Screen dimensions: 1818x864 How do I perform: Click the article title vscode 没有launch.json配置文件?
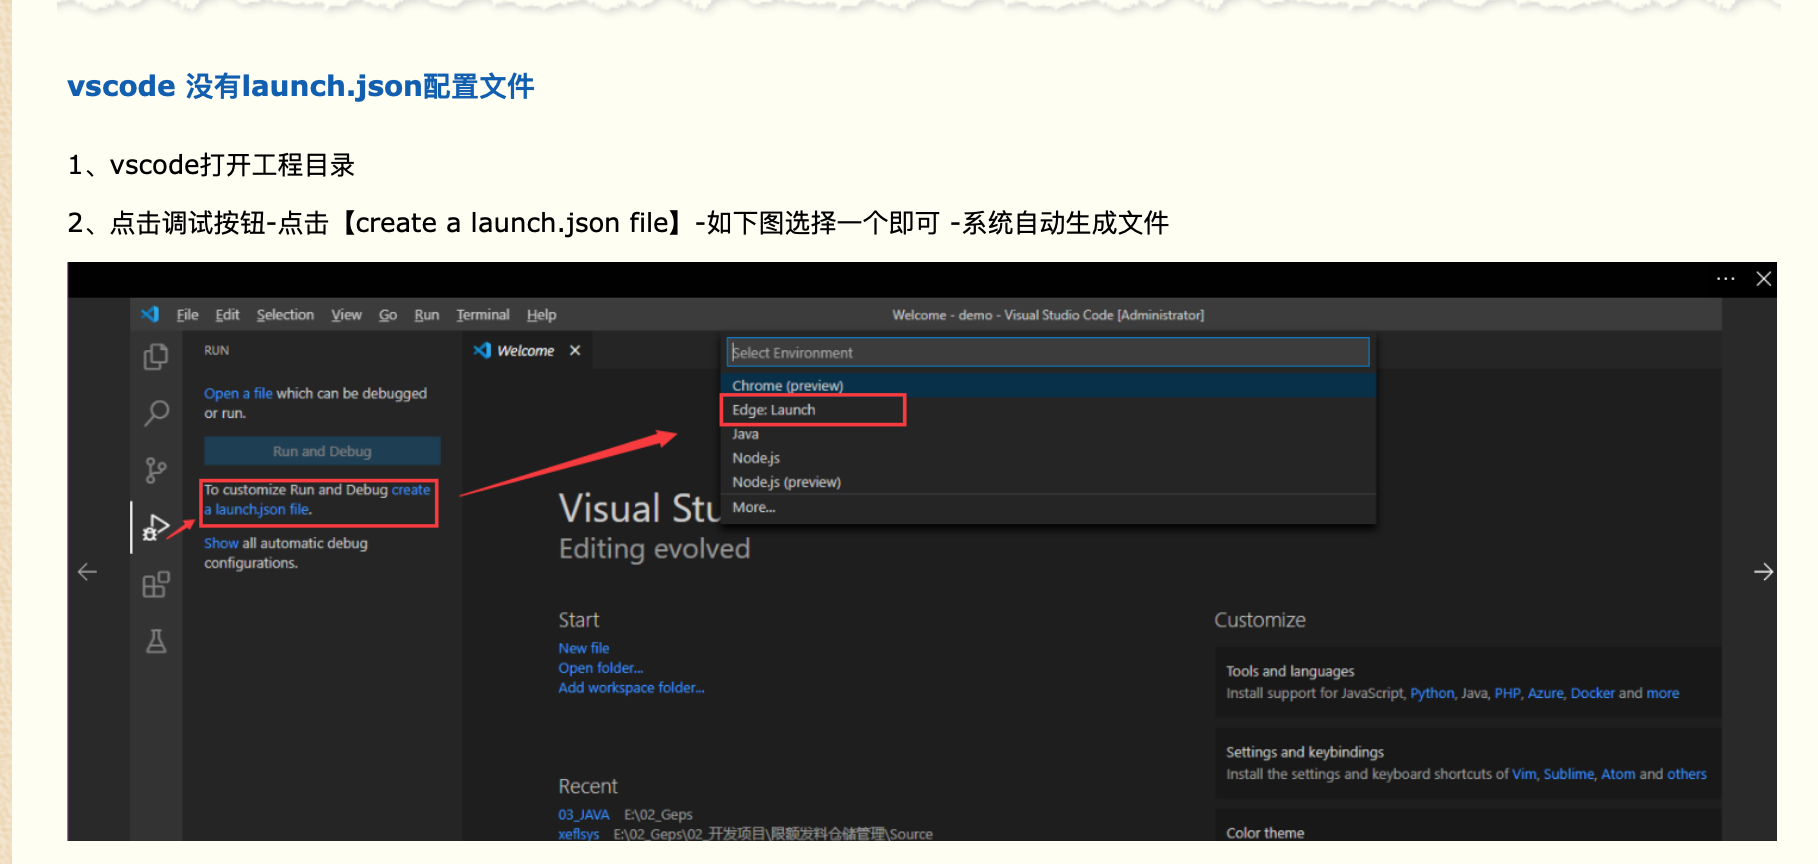[301, 86]
